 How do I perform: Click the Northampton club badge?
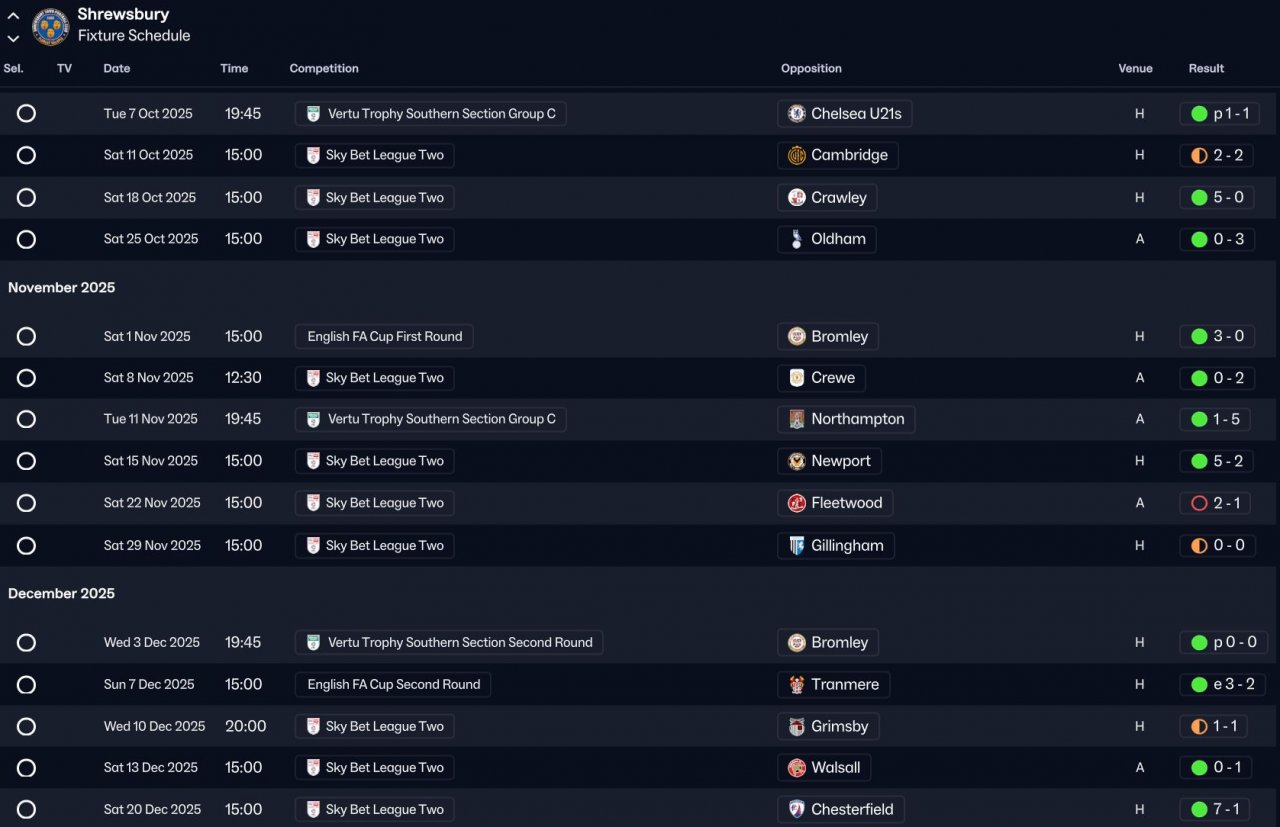point(797,419)
